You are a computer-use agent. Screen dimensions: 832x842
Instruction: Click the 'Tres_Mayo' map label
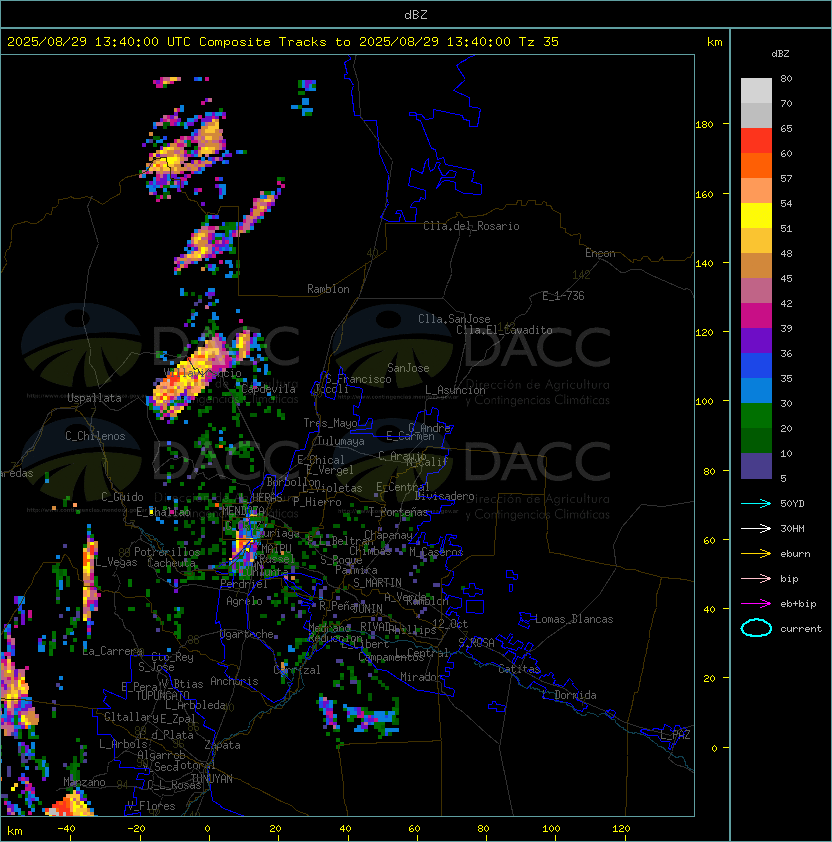[x=330, y=423]
